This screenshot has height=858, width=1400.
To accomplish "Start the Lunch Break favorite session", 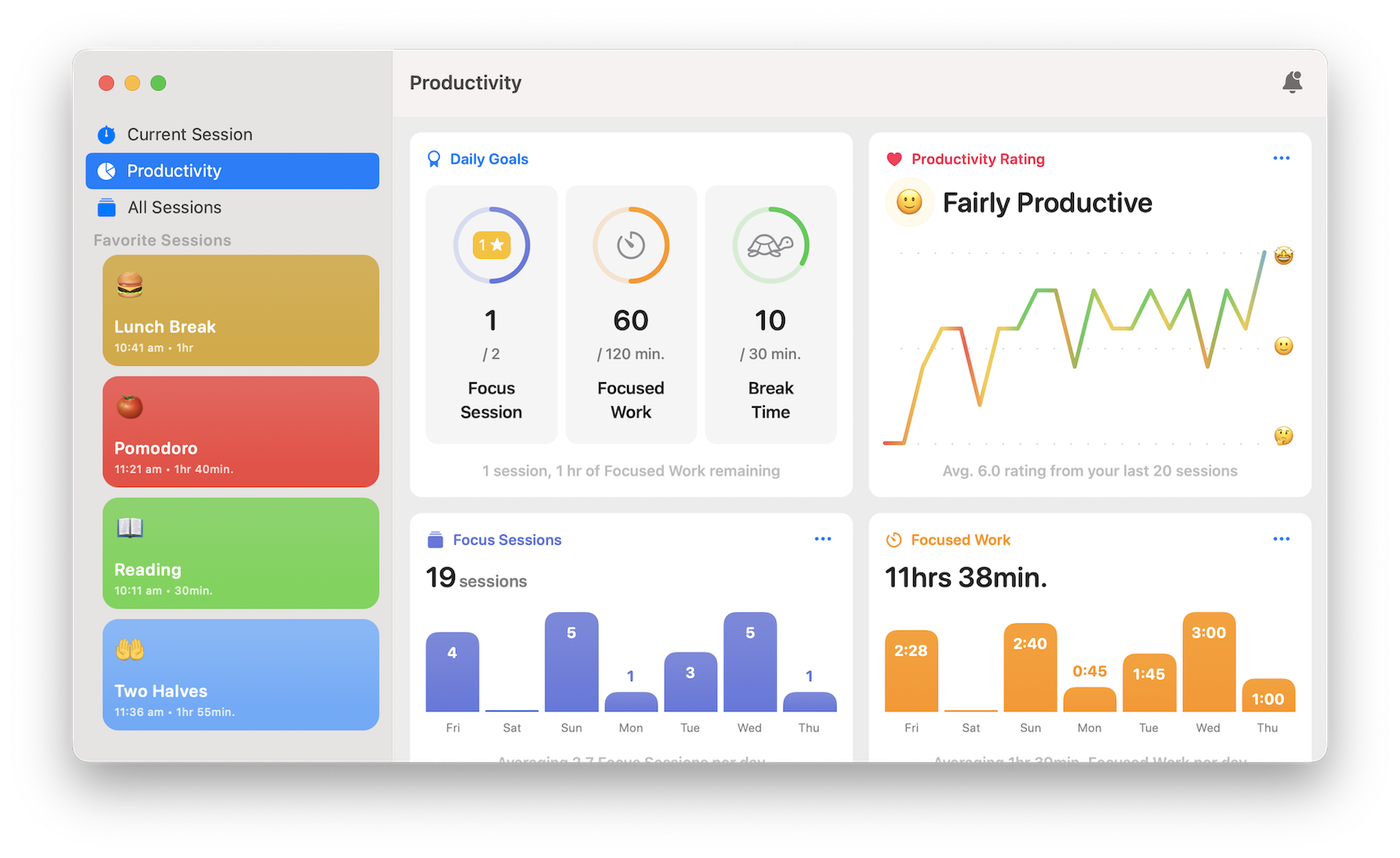I will 240,310.
